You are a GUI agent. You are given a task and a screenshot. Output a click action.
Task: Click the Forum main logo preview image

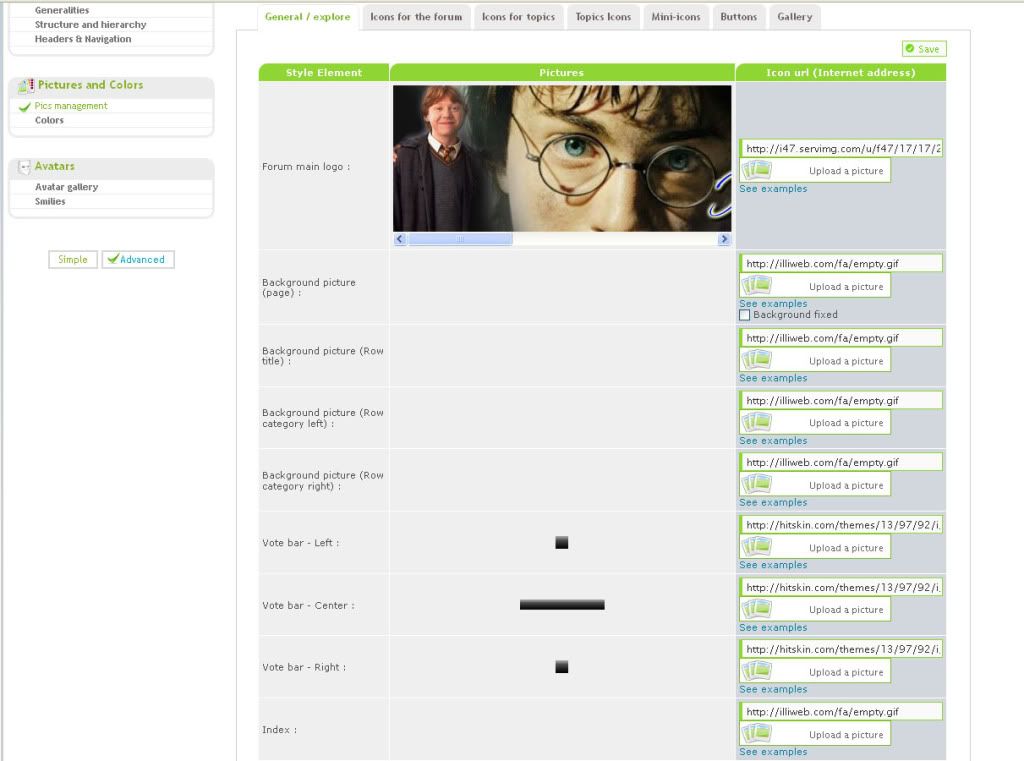(x=562, y=158)
